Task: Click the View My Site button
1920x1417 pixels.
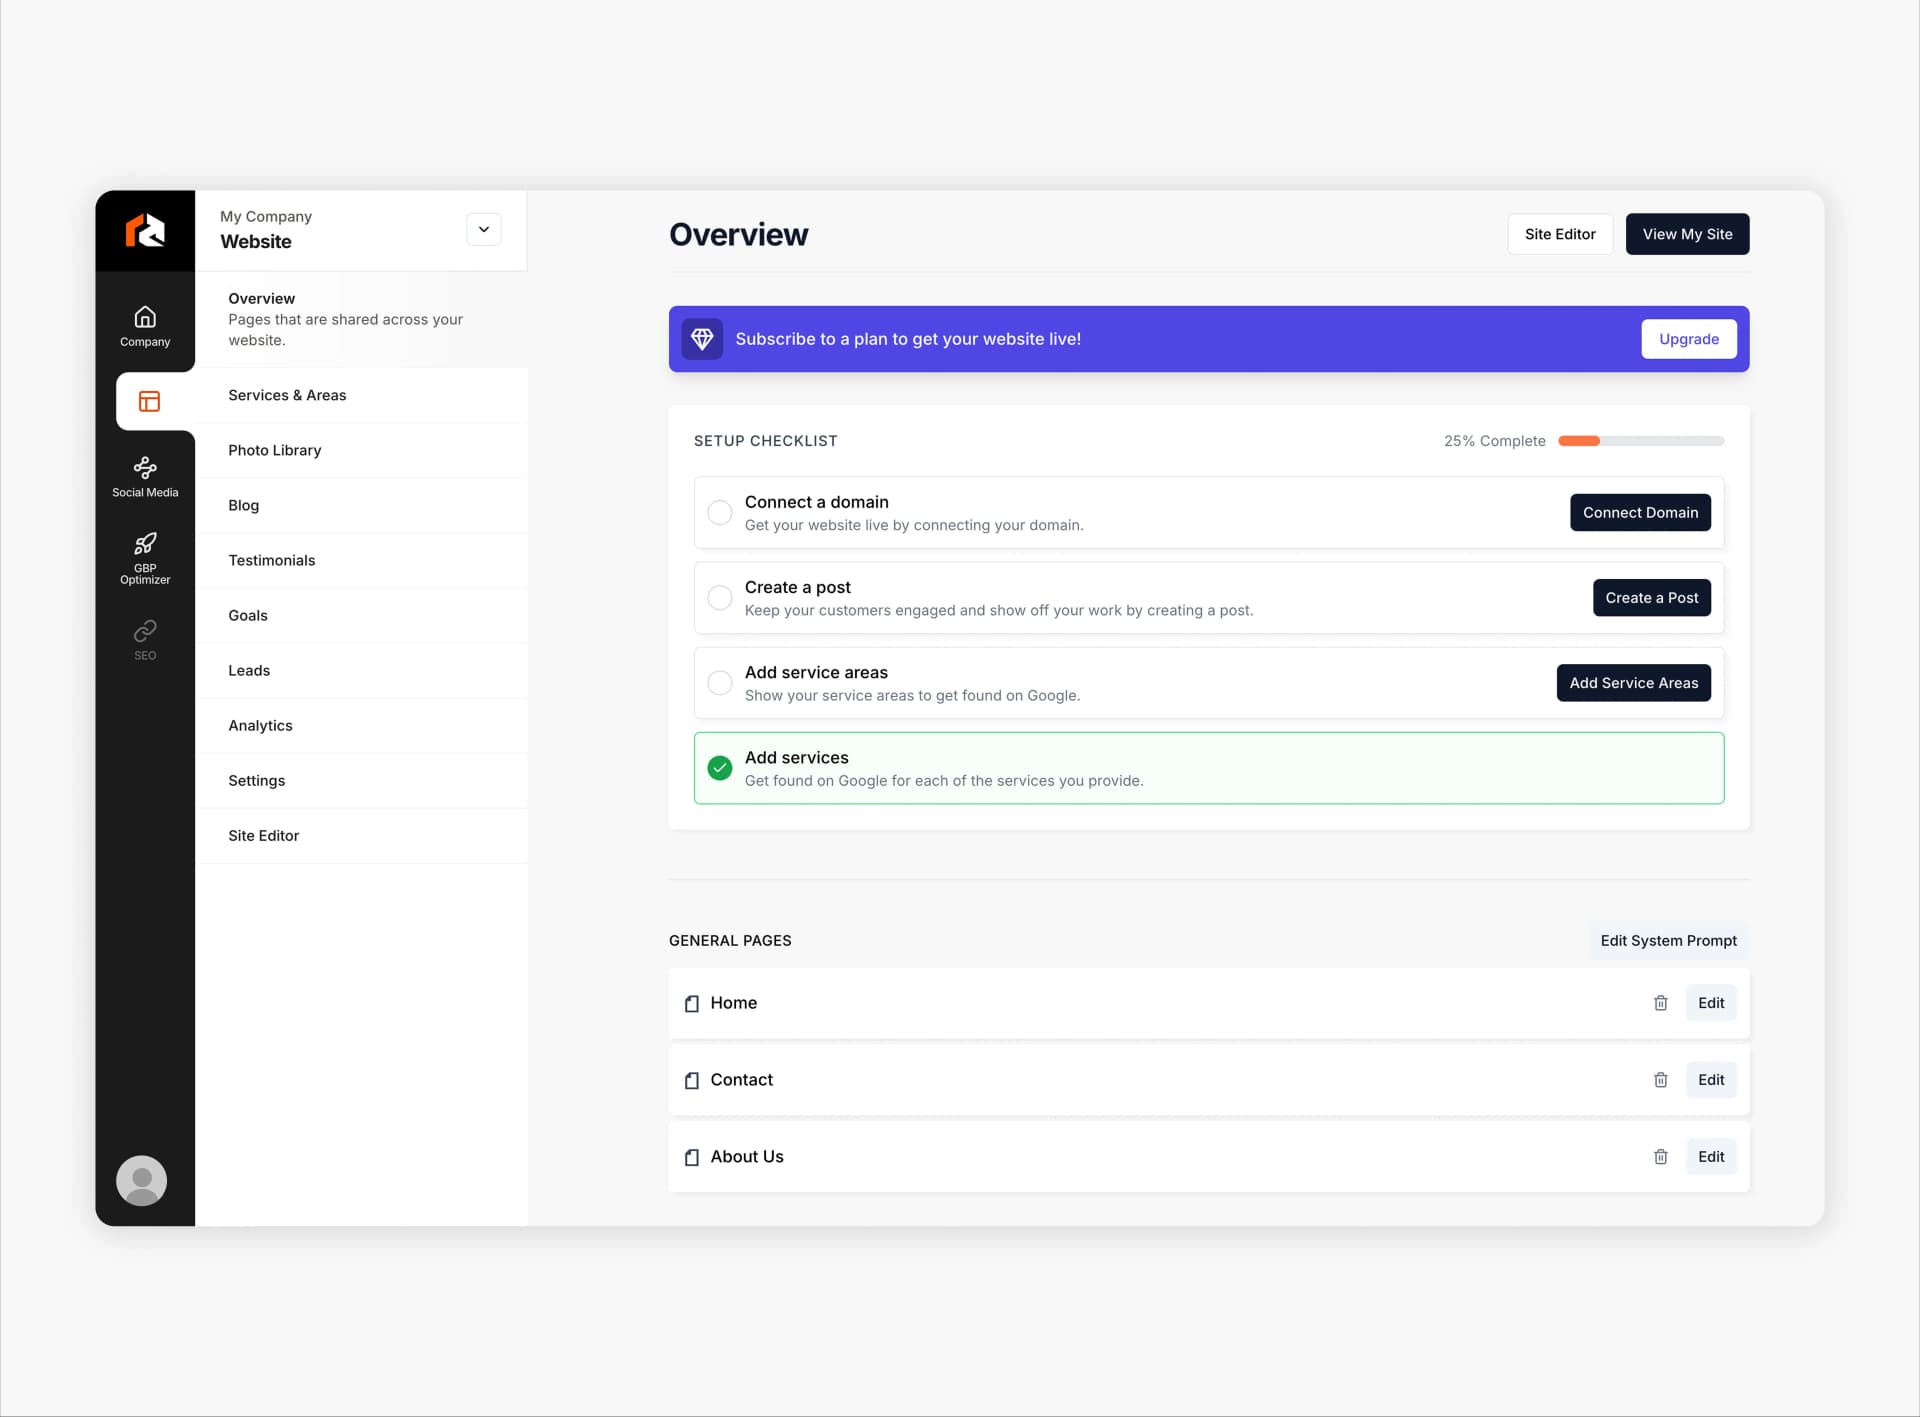Action: tap(1687, 234)
